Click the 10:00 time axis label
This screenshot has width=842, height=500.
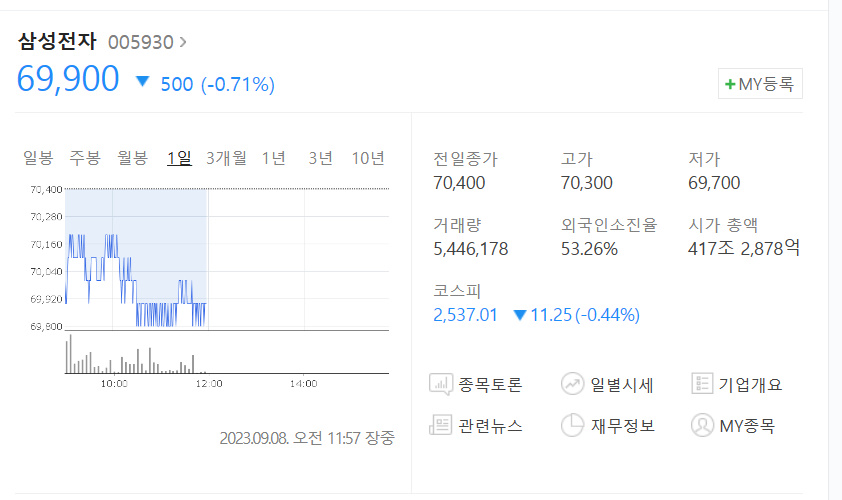click(114, 383)
